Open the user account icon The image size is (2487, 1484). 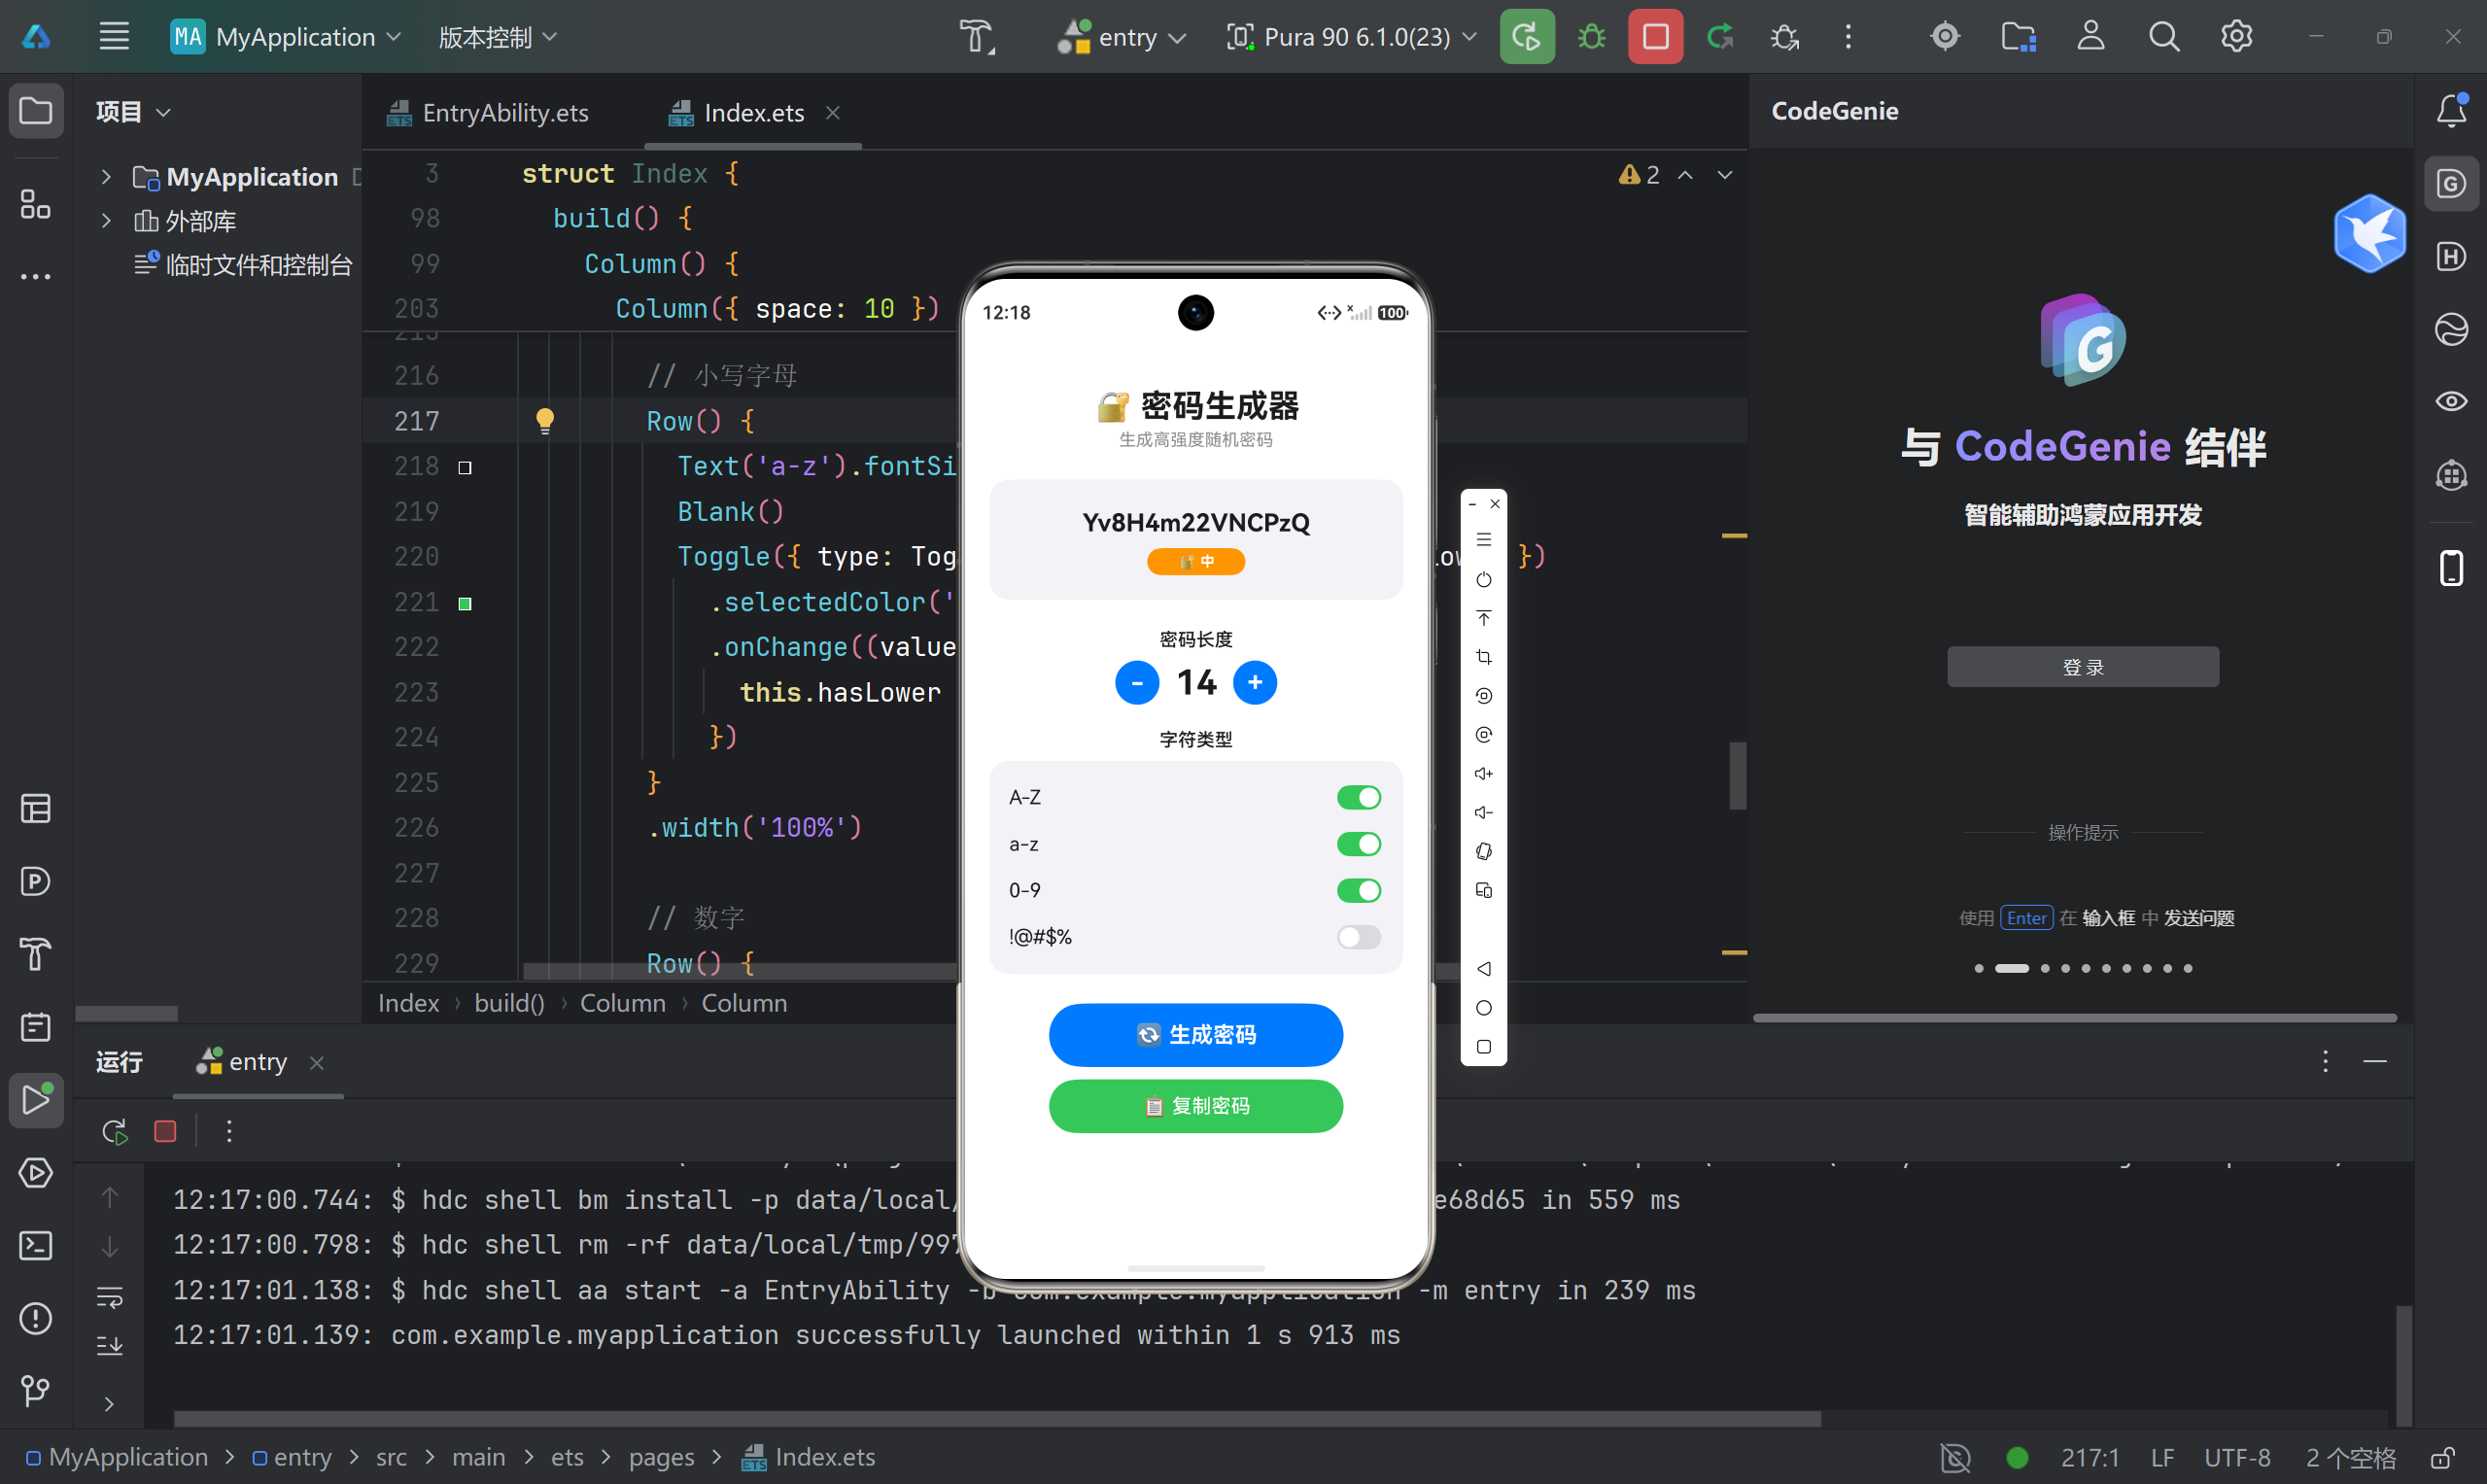pos(2091,37)
